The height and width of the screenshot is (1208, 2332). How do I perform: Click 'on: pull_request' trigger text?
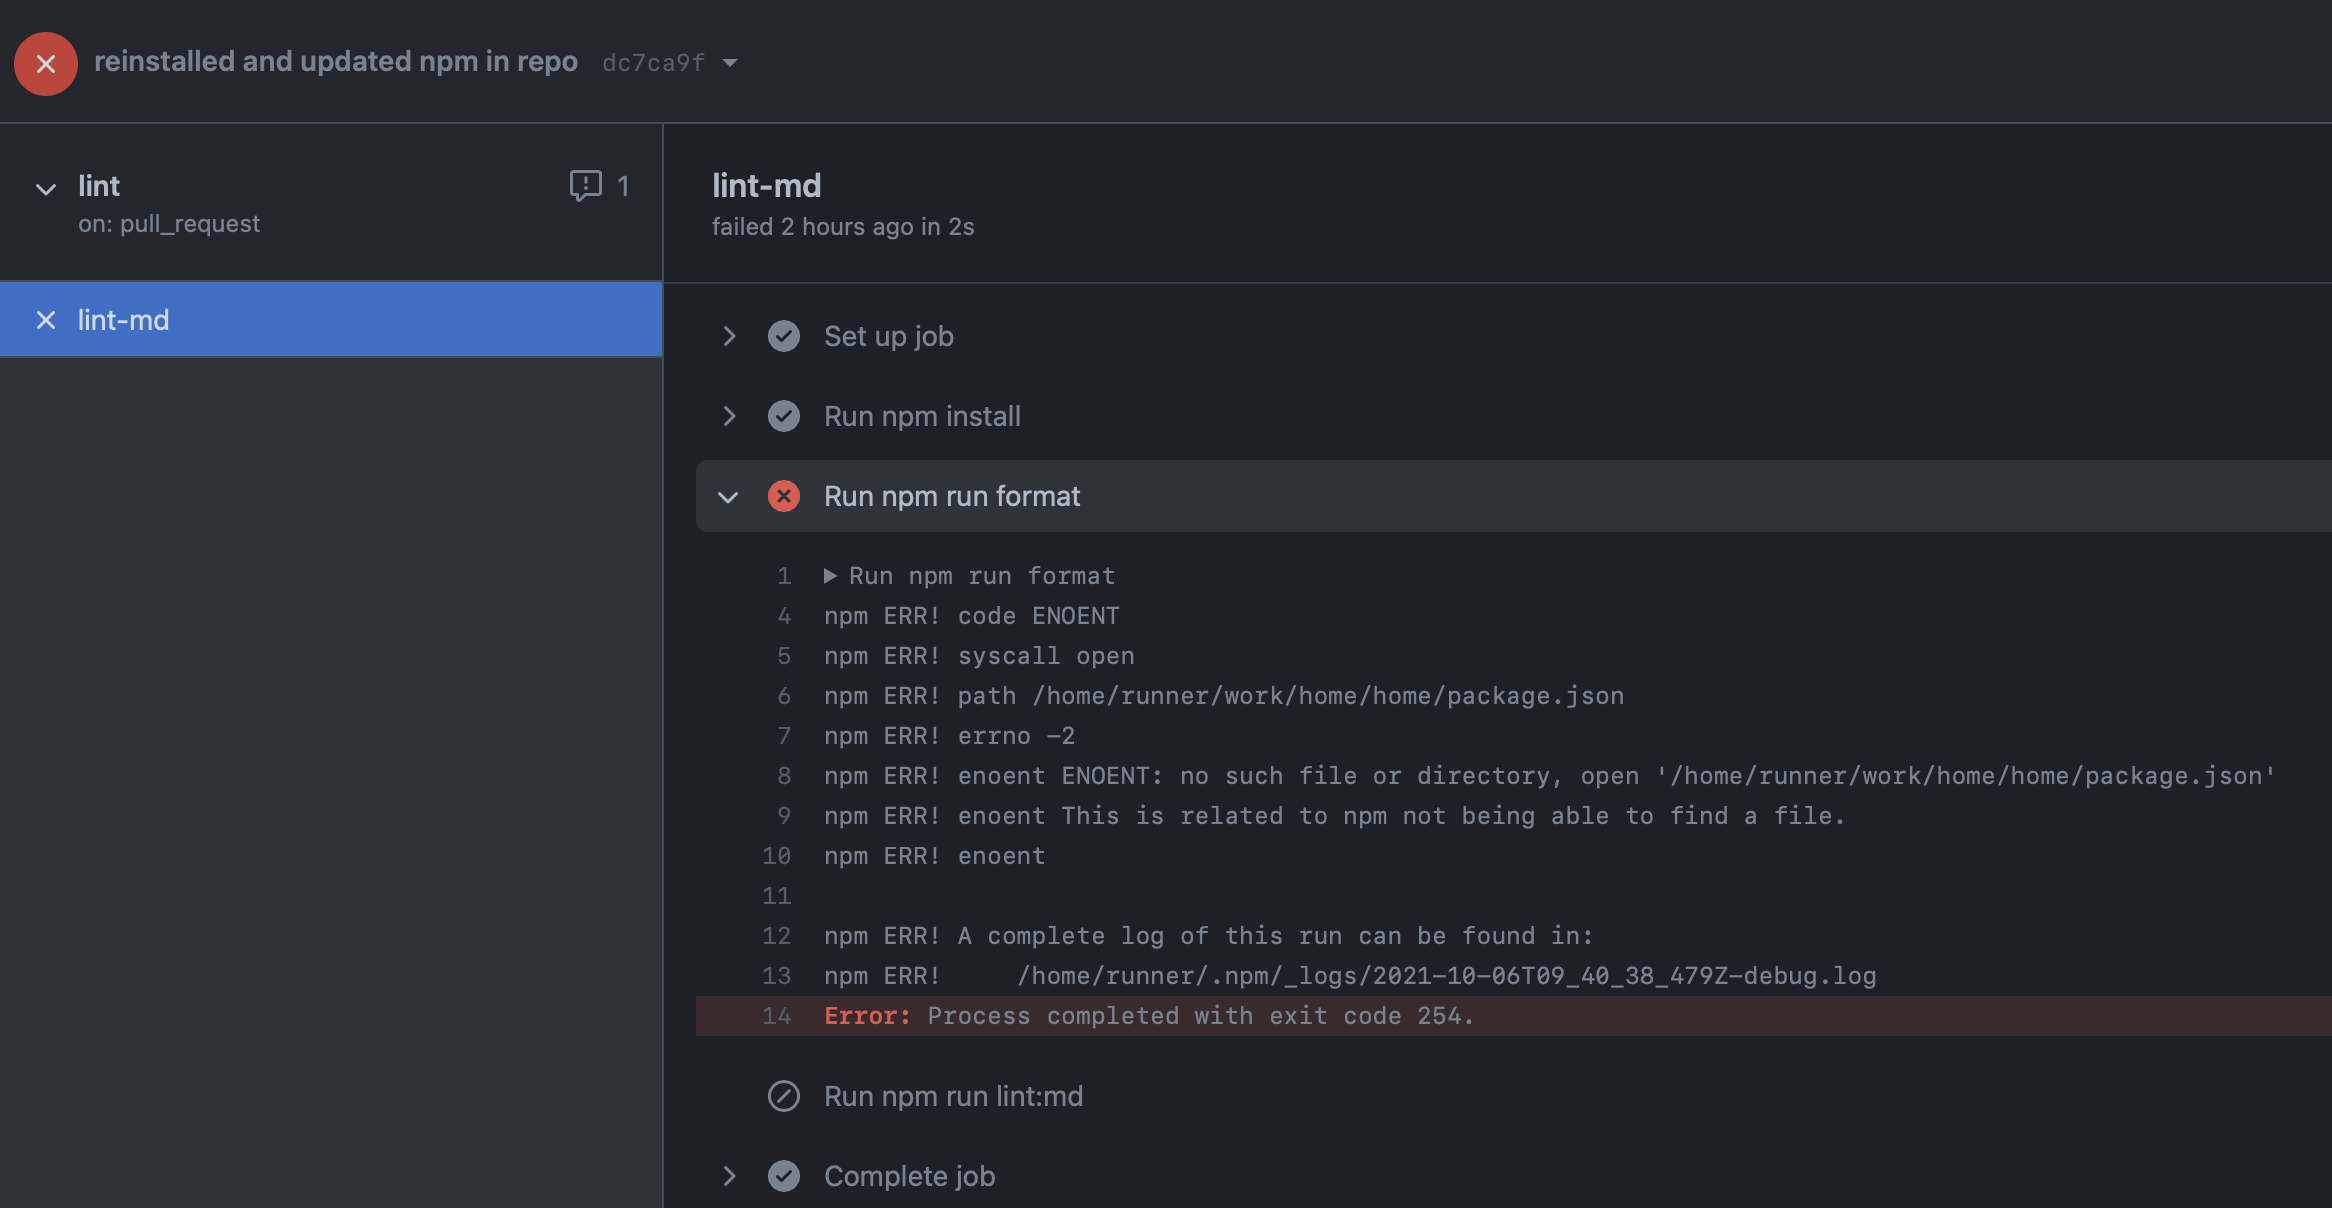169,224
